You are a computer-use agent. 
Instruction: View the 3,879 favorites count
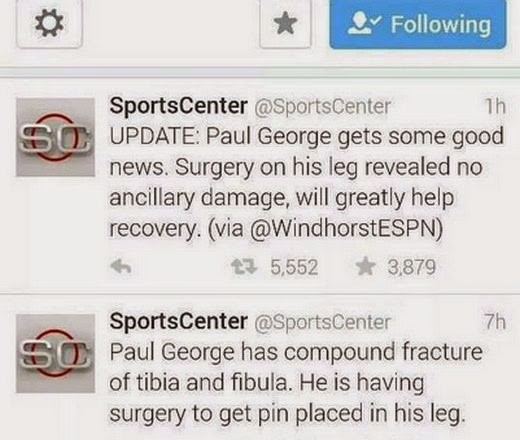point(412,267)
